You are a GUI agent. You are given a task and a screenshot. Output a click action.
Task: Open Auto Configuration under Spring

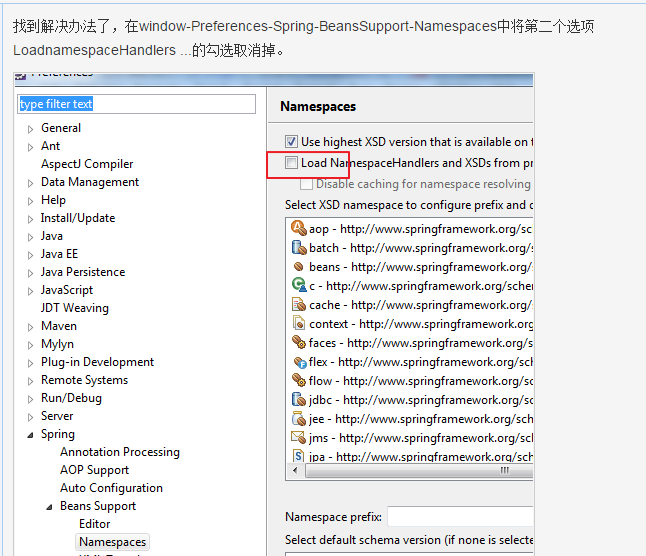coord(111,488)
